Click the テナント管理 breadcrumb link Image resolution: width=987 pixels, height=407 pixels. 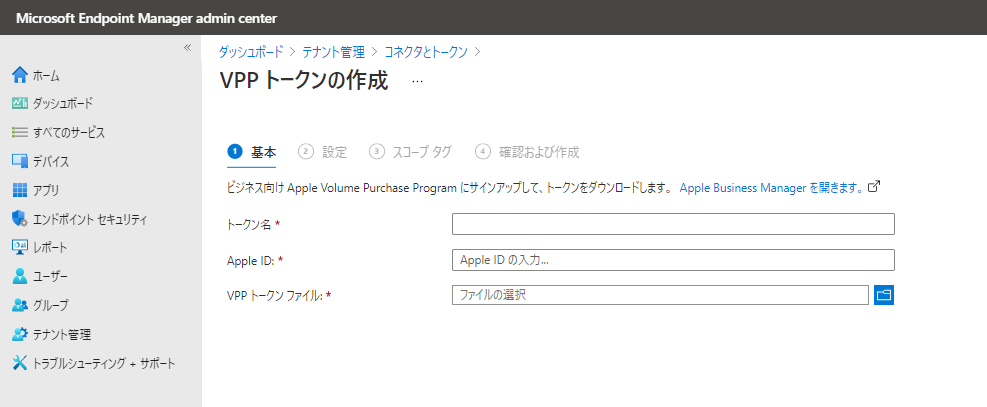(334, 52)
